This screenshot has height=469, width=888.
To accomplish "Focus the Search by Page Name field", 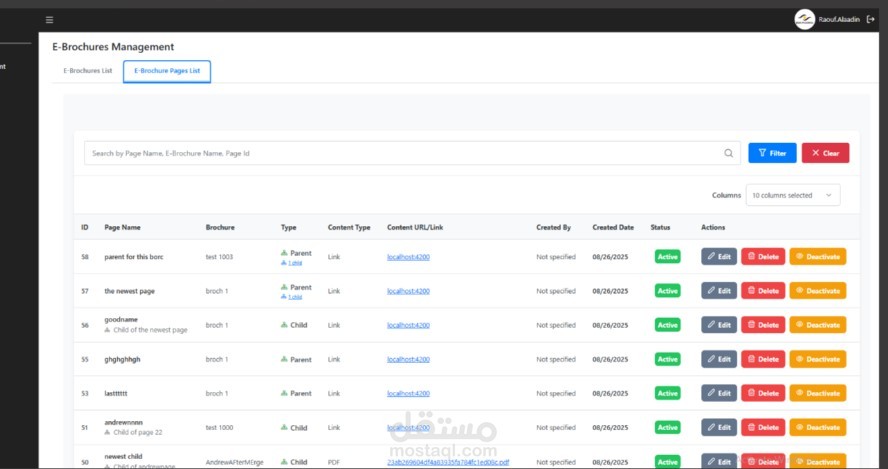I will [x=412, y=153].
